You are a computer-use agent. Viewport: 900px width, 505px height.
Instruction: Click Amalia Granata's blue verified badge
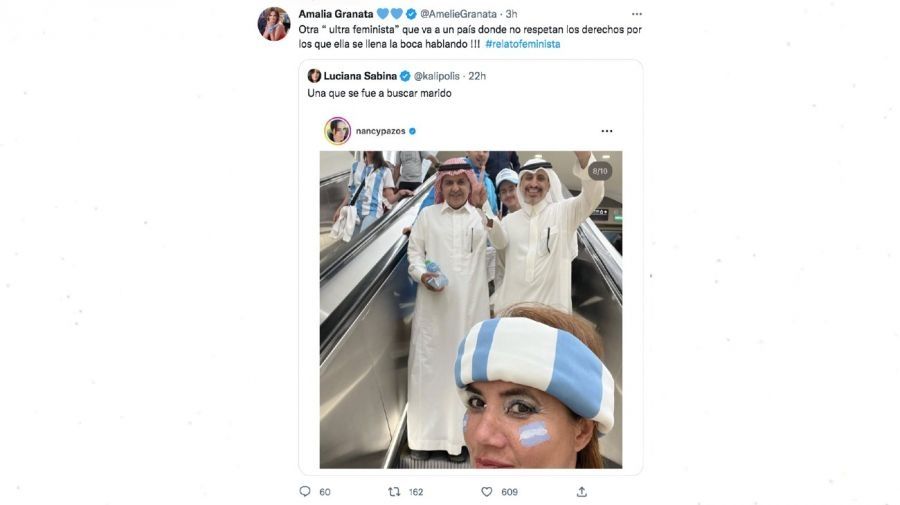click(x=411, y=14)
